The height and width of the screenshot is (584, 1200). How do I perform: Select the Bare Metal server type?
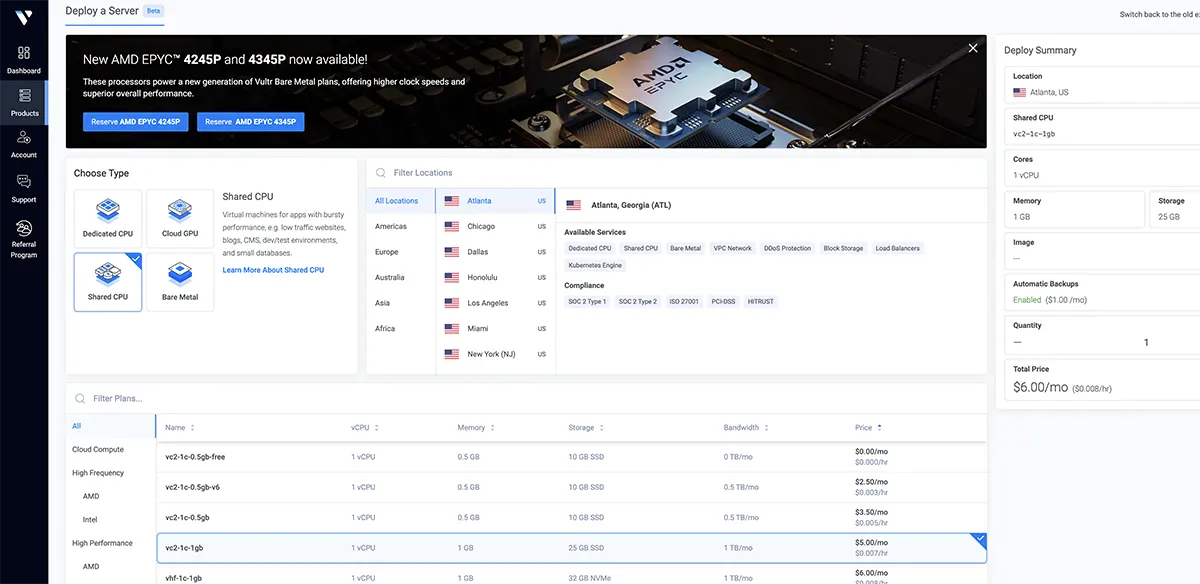pyautogui.click(x=180, y=282)
